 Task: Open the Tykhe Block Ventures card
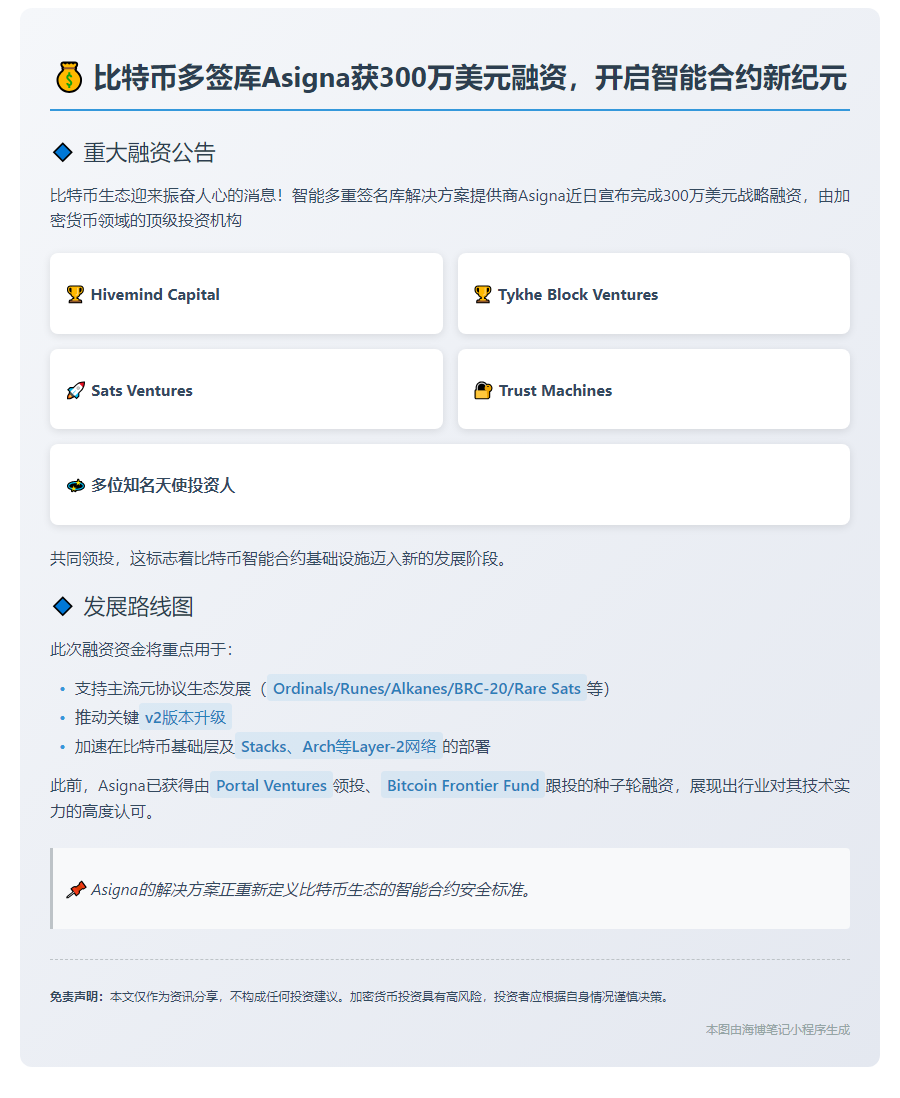pos(653,294)
